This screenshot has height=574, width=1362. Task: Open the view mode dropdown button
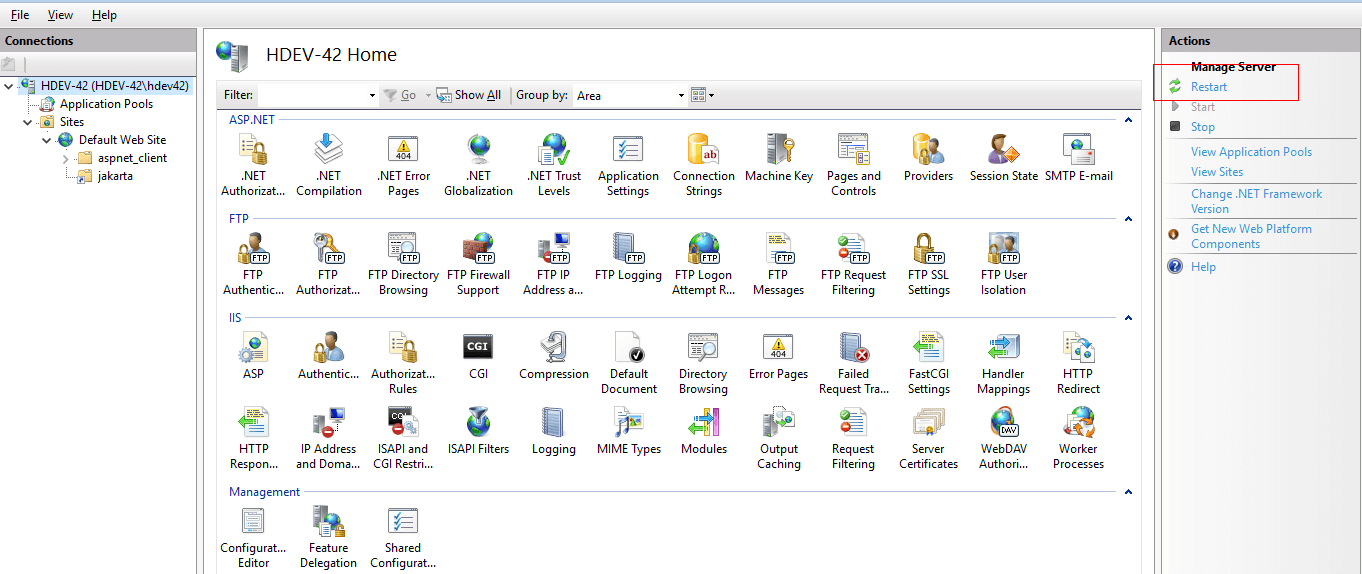click(x=702, y=95)
